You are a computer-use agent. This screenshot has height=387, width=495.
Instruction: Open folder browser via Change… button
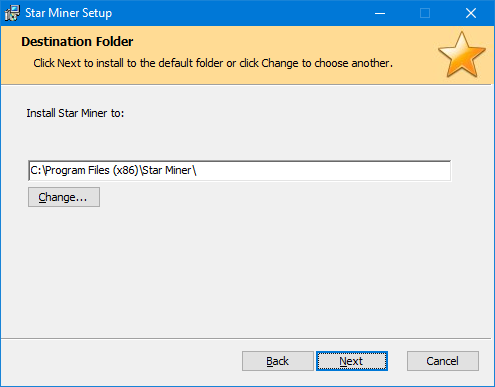tap(64, 197)
